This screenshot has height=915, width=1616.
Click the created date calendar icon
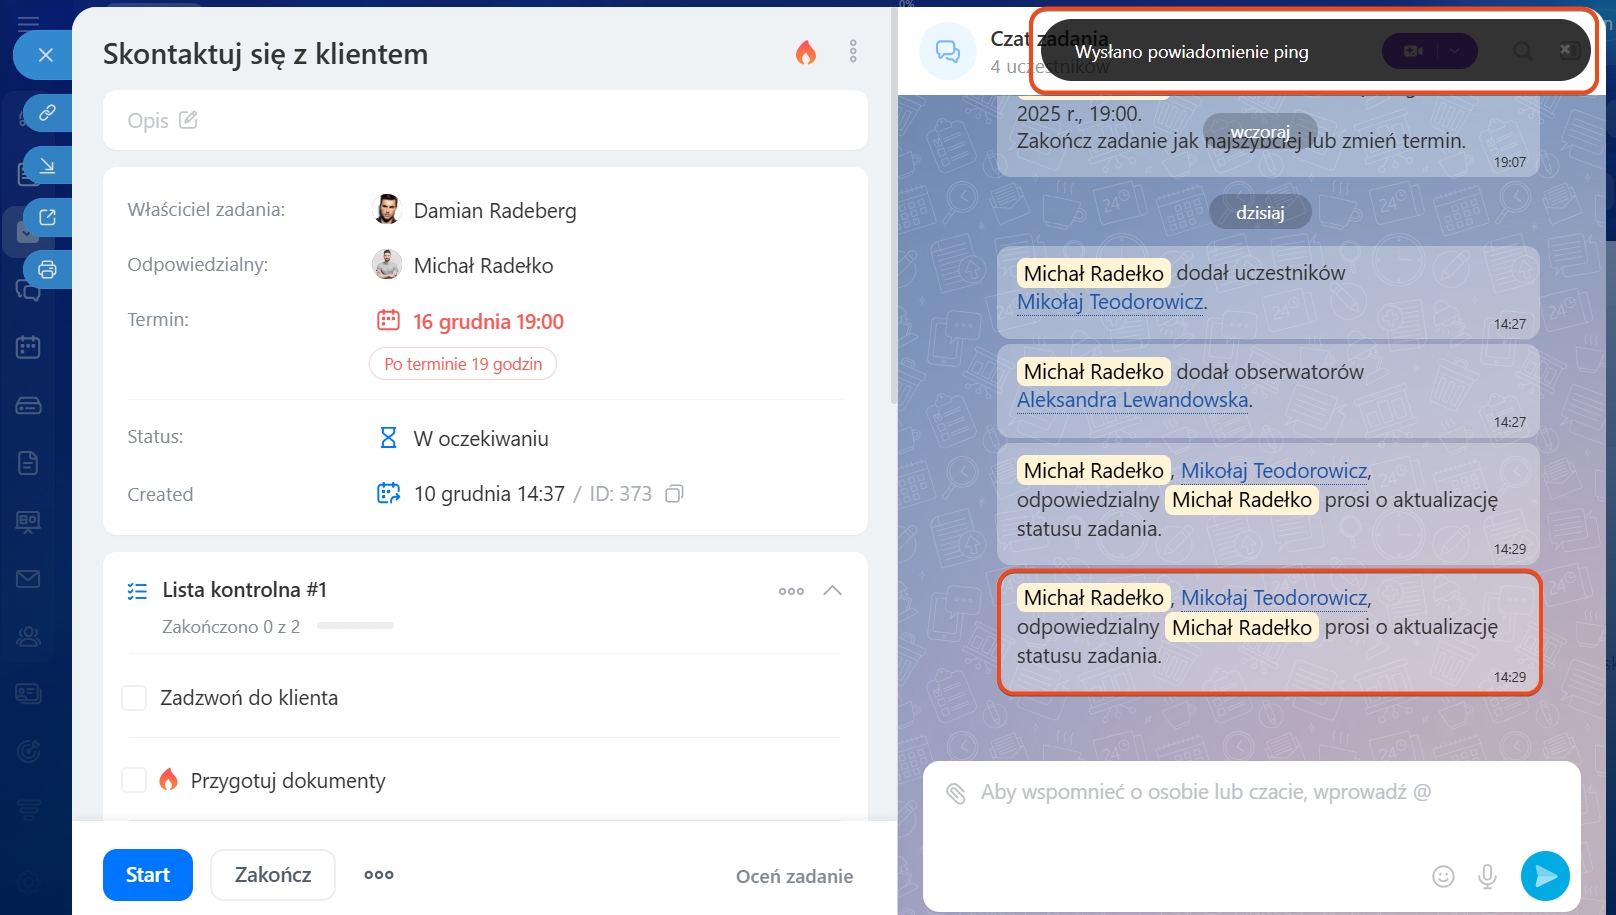pos(388,493)
